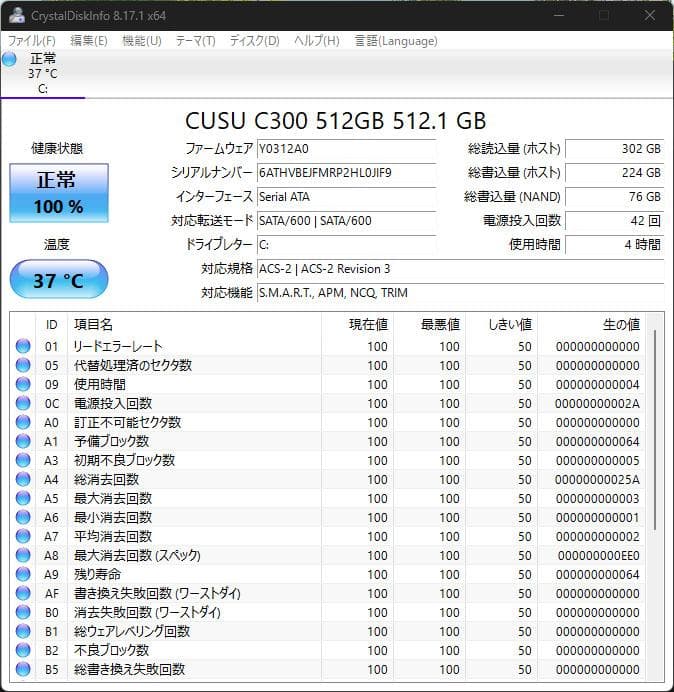Click the status orb for row B5 総書き換え失敗回数

click(x=23, y=669)
